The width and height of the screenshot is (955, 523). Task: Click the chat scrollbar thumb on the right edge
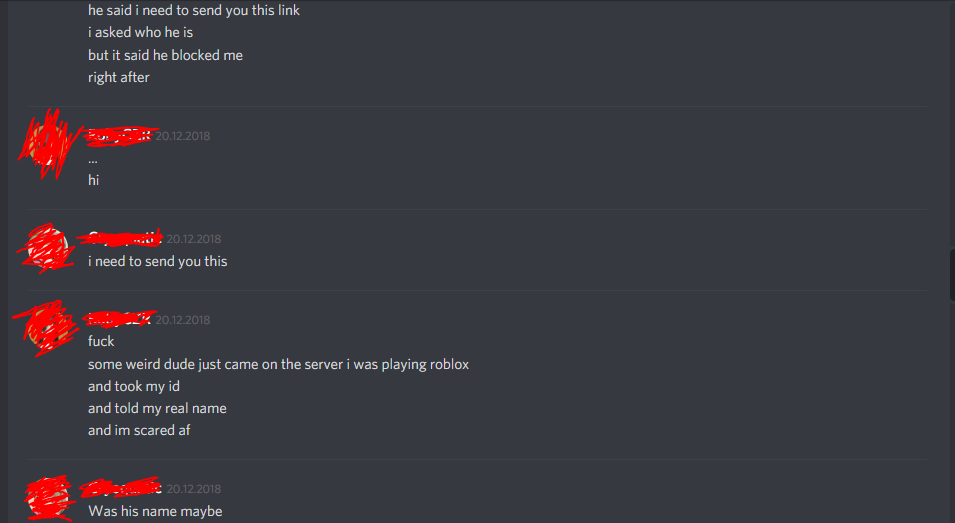[952, 274]
